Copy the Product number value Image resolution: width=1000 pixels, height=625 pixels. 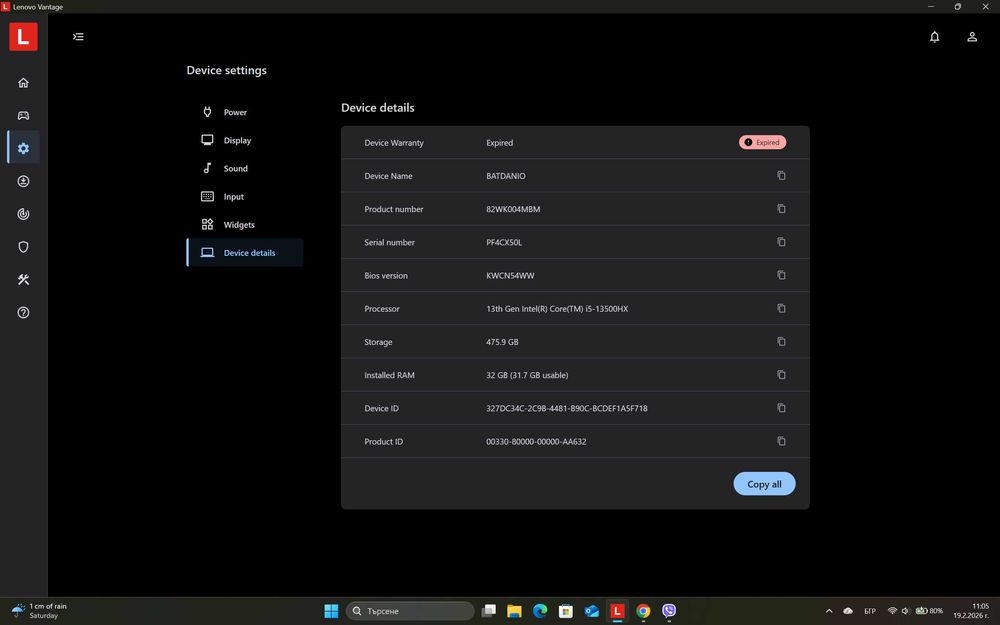click(x=781, y=209)
